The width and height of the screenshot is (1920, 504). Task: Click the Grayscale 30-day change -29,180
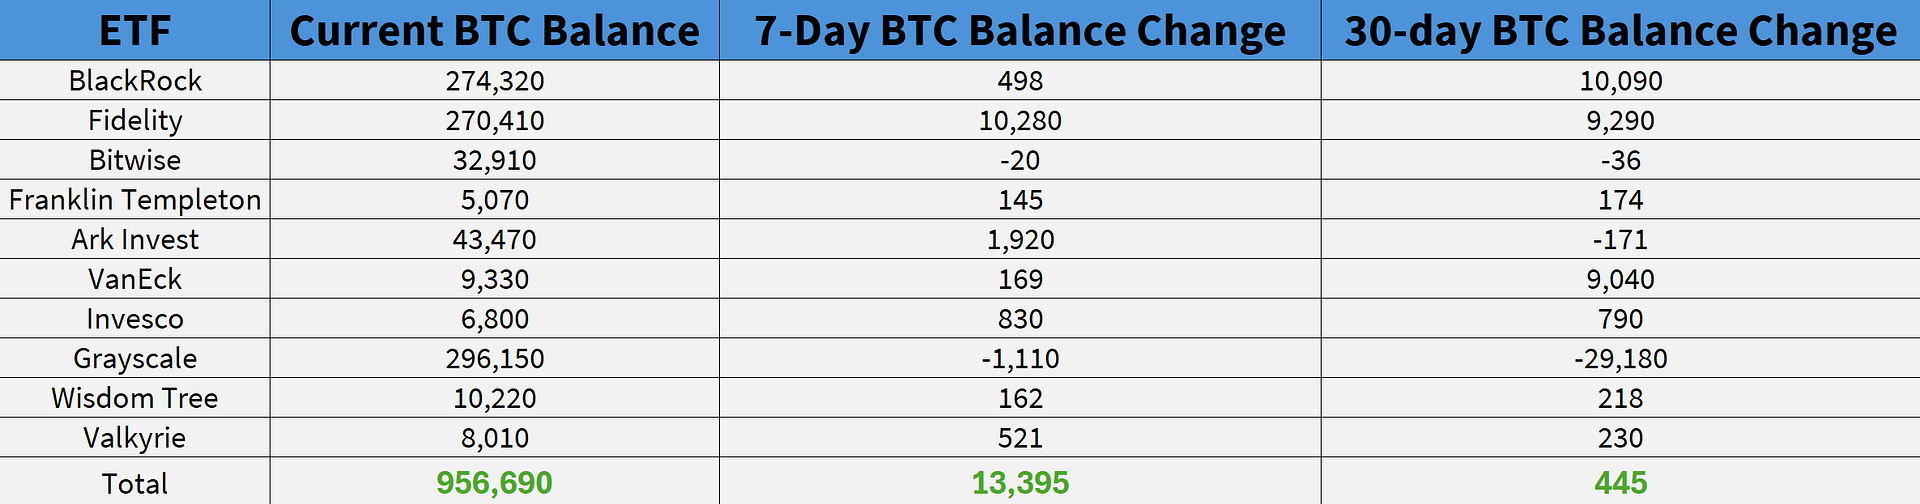click(x=1620, y=358)
